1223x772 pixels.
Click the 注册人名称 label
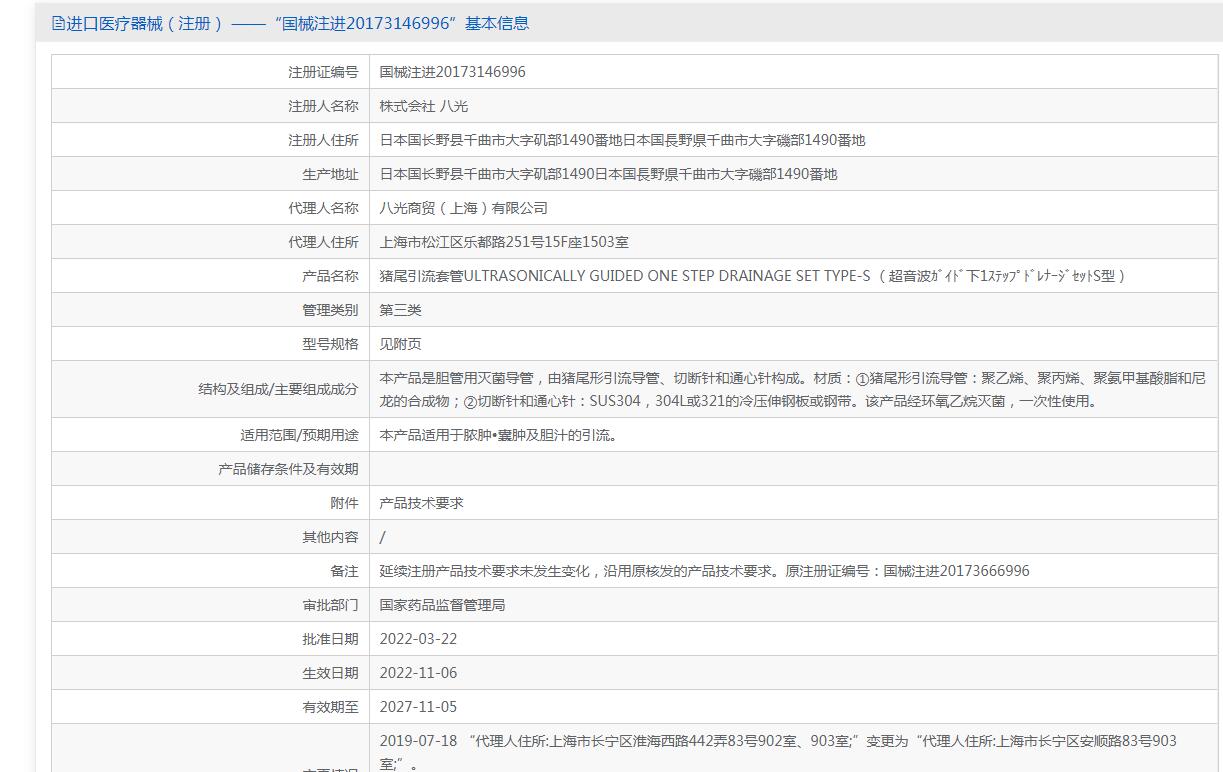(323, 106)
